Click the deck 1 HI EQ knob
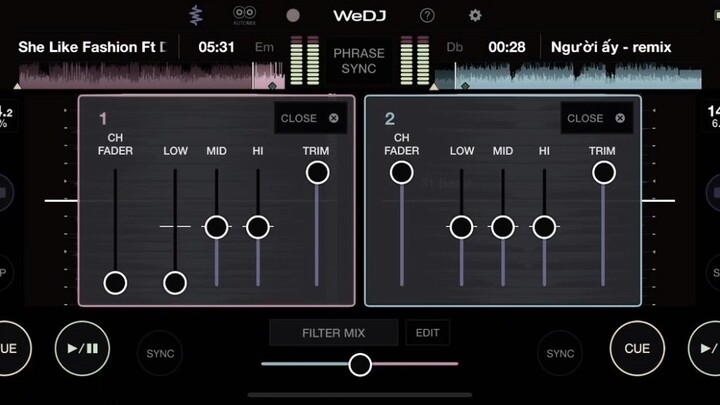720x405 pixels. point(258,227)
